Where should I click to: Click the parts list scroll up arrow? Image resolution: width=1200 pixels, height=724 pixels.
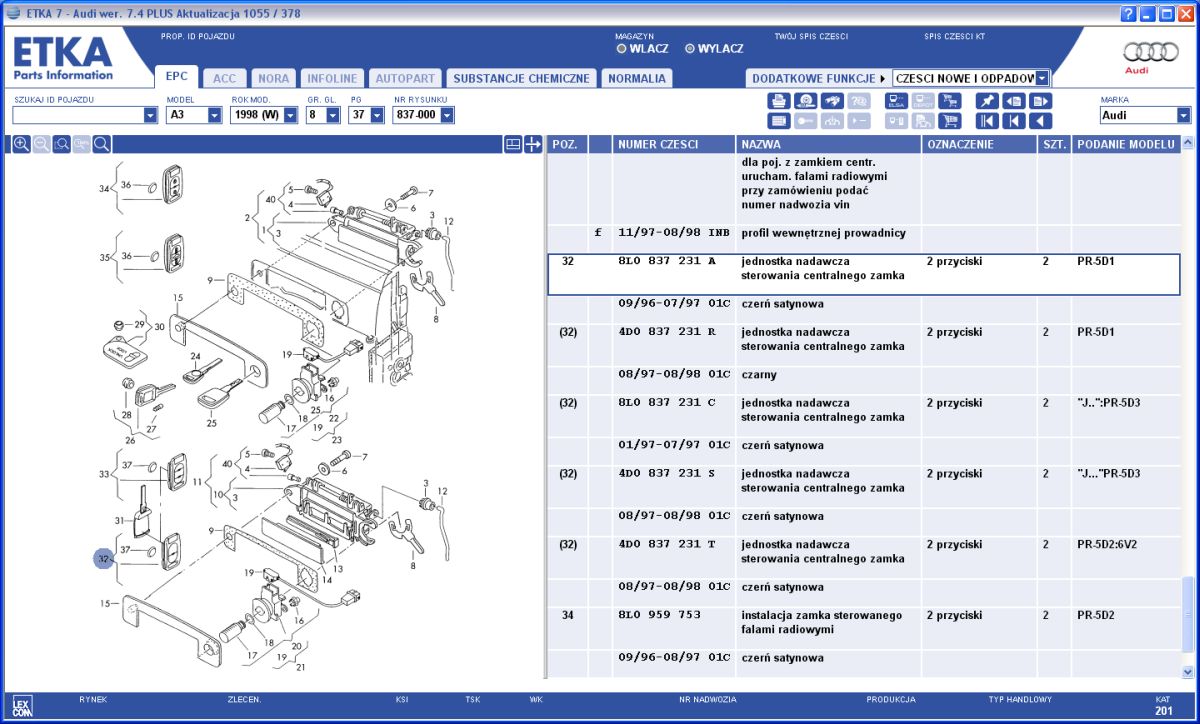point(1188,144)
